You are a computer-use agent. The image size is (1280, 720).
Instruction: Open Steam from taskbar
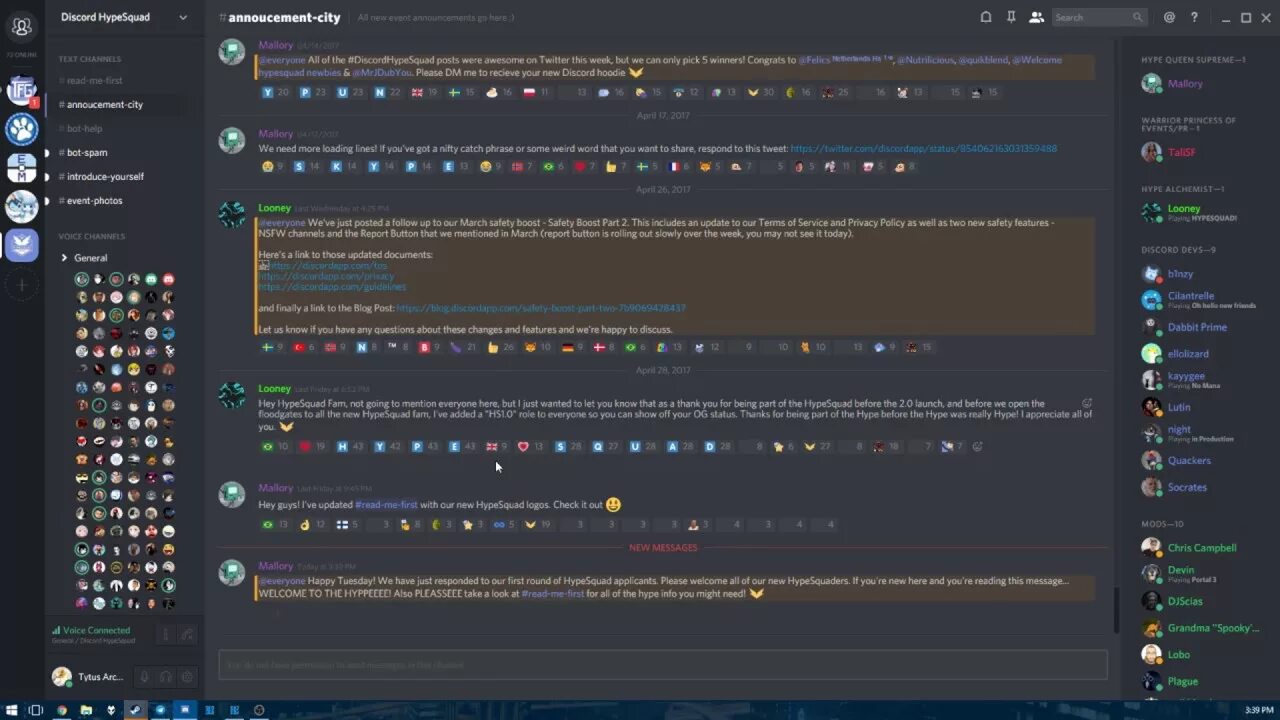[x=135, y=710]
